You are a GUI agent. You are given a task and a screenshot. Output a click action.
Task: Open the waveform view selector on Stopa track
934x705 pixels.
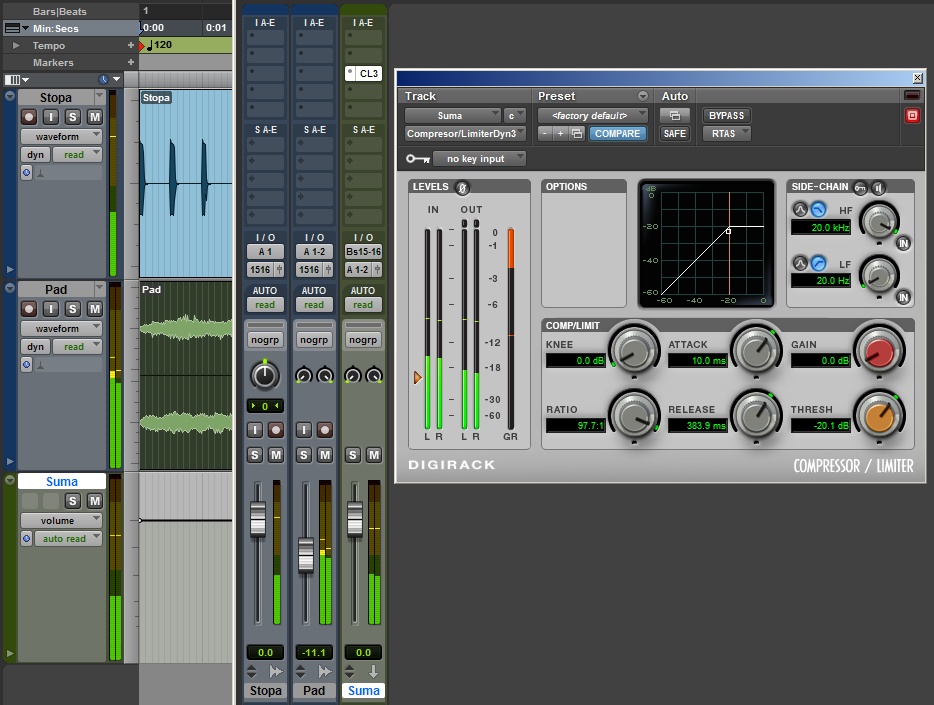pyautogui.click(x=62, y=136)
